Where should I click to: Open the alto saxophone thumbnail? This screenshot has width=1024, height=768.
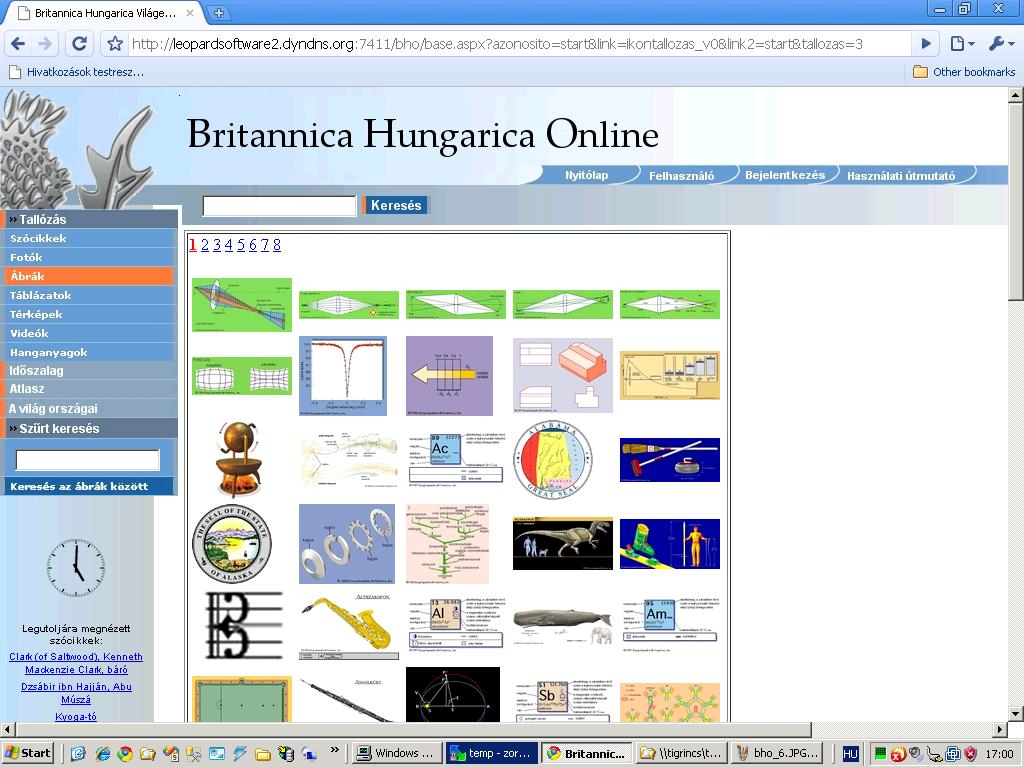(349, 628)
